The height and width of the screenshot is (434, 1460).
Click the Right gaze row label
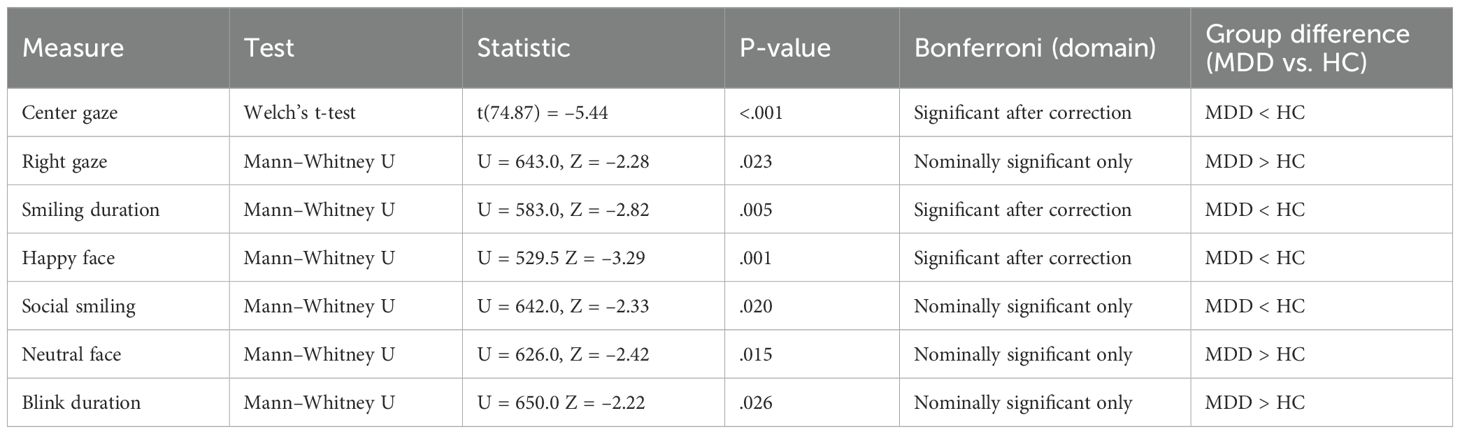pos(65,162)
